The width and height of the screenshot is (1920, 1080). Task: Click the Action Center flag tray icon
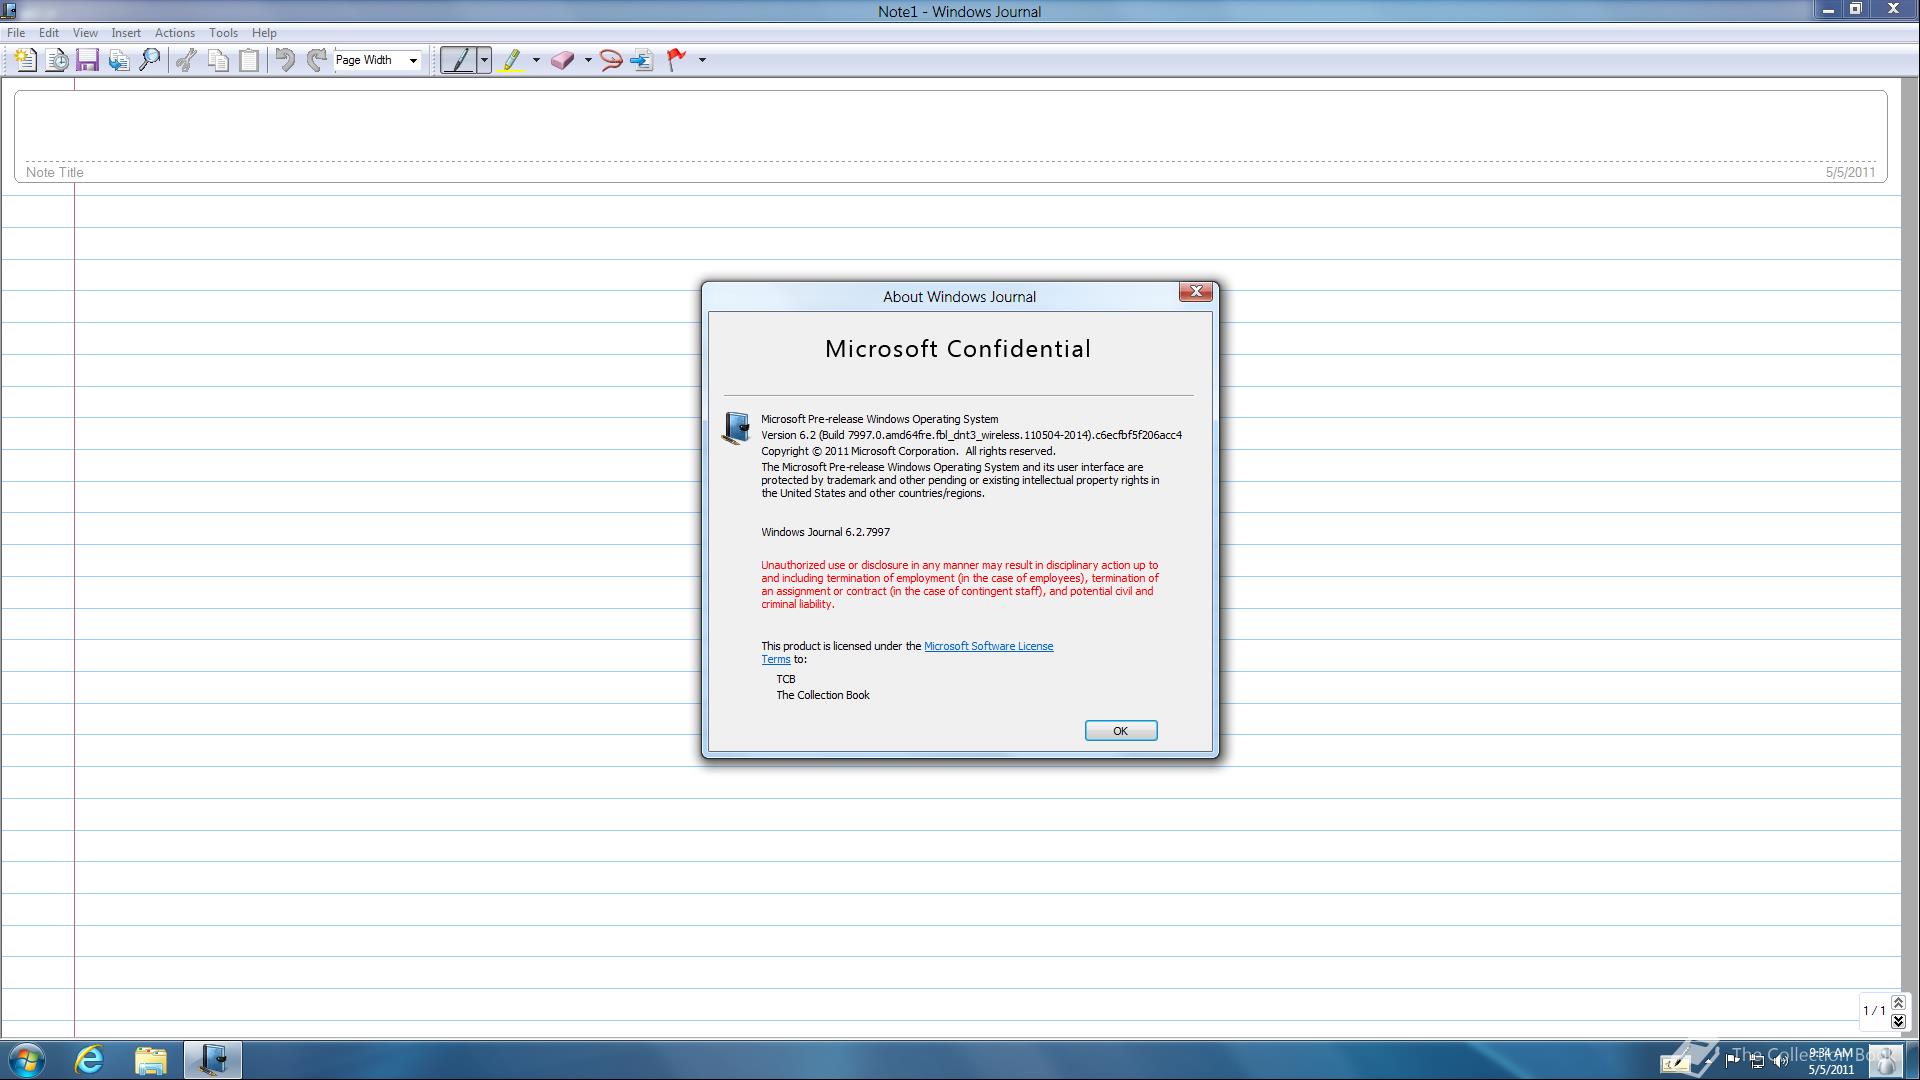(x=1732, y=1061)
